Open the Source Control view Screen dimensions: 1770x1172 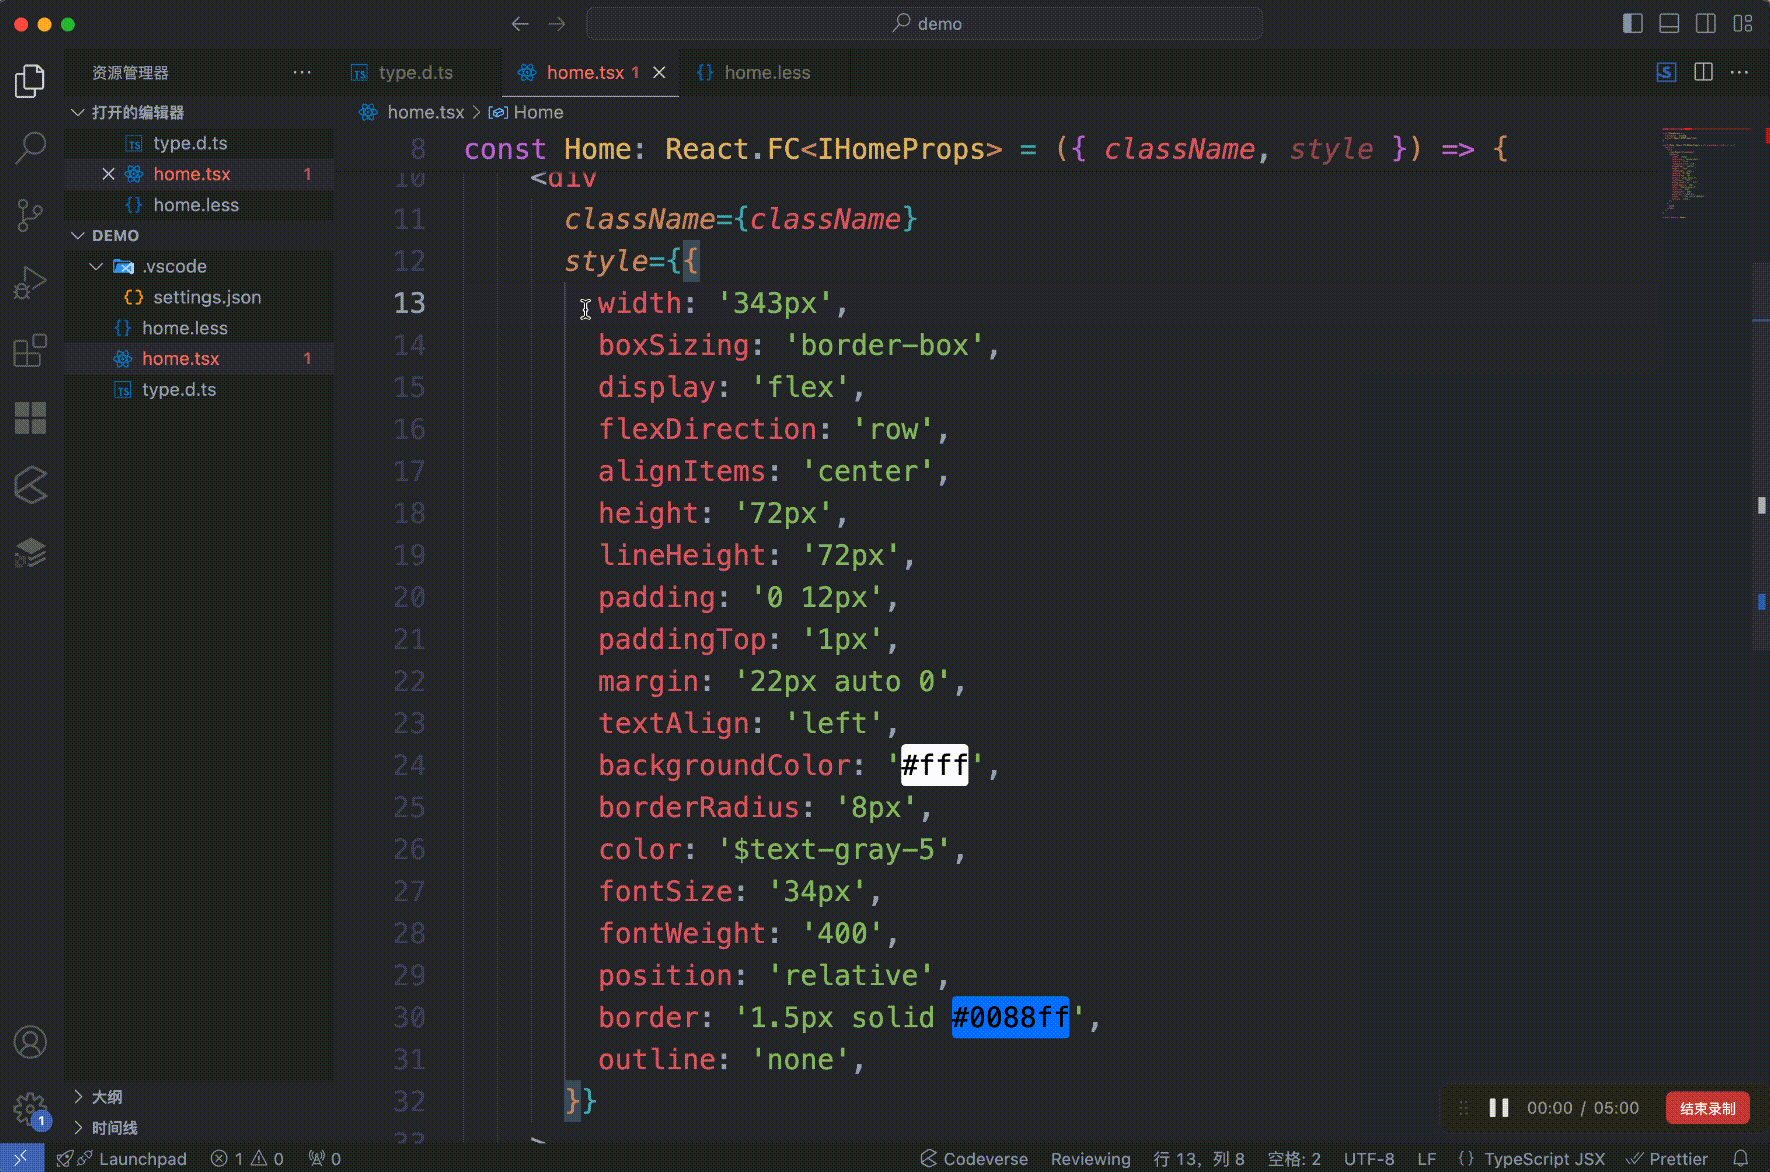pyautogui.click(x=30, y=215)
